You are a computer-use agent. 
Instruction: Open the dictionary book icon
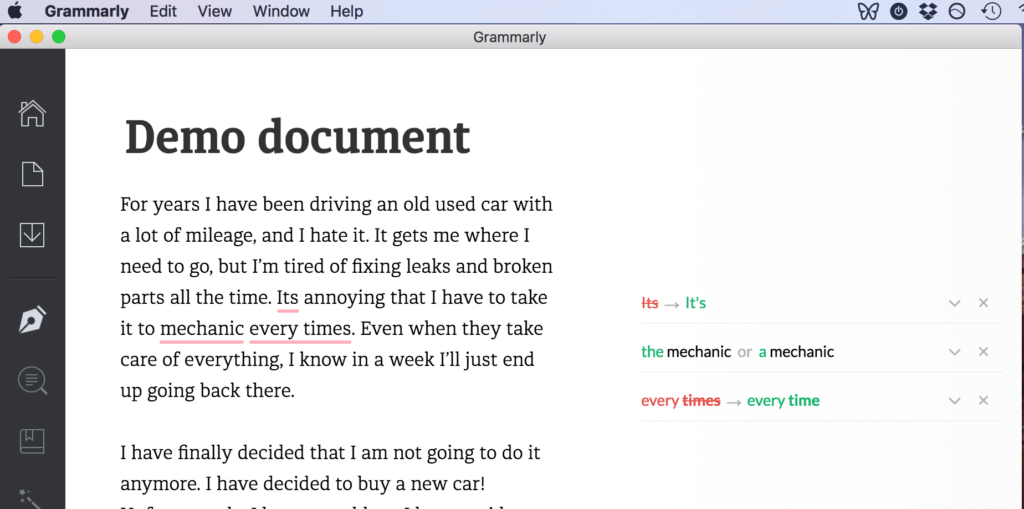32,441
